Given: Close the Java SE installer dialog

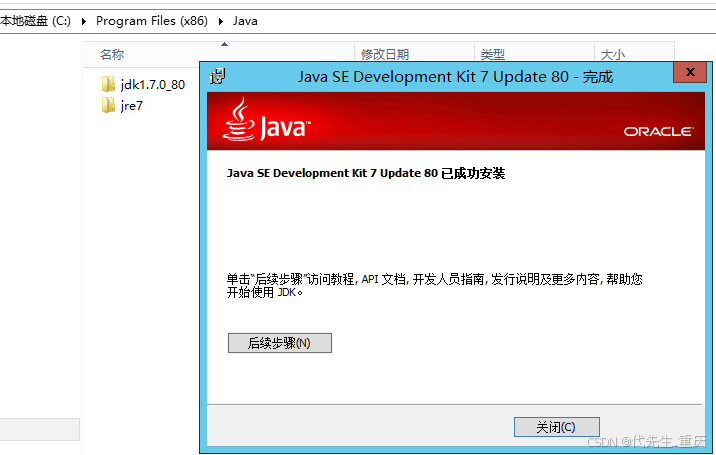Looking at the screenshot, I should (690, 72).
